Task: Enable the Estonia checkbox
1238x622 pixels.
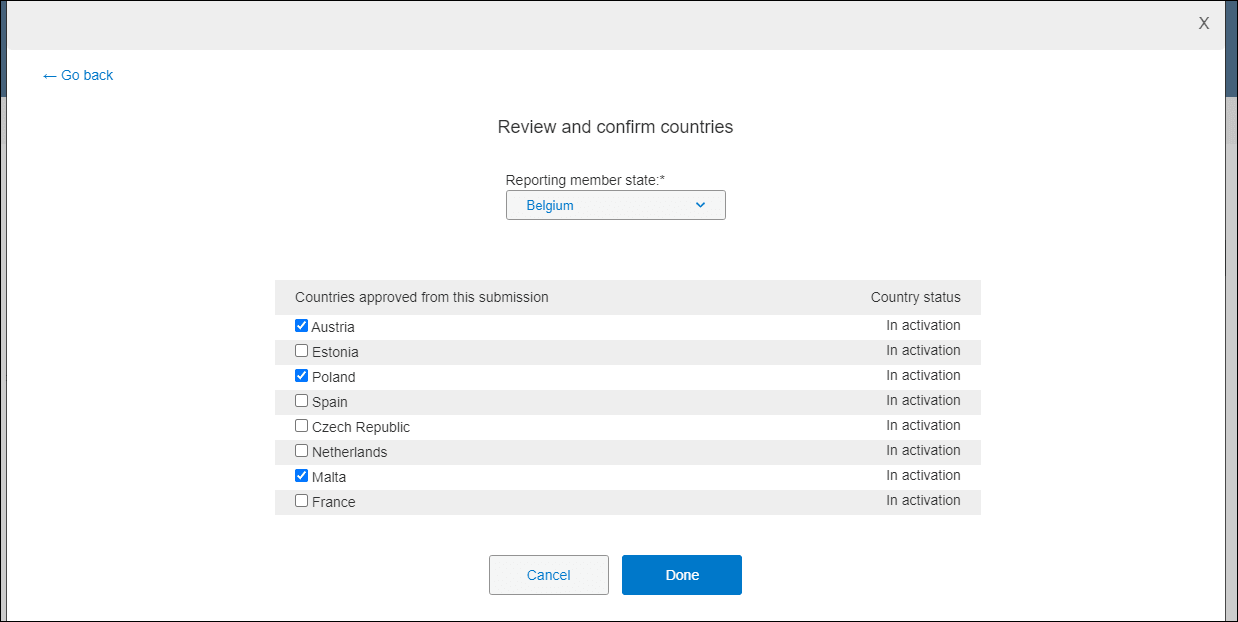Action: pos(301,350)
